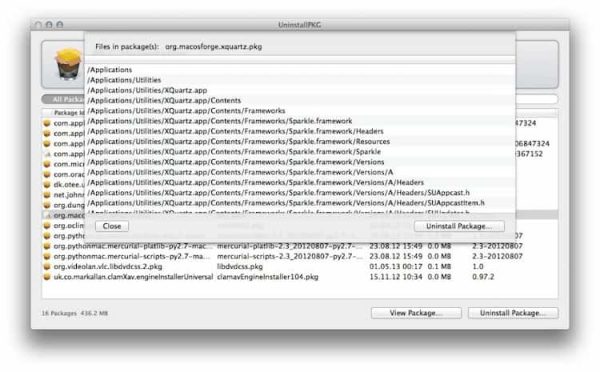
Task: Click the 0.97.2 version cell
Action: point(483,277)
